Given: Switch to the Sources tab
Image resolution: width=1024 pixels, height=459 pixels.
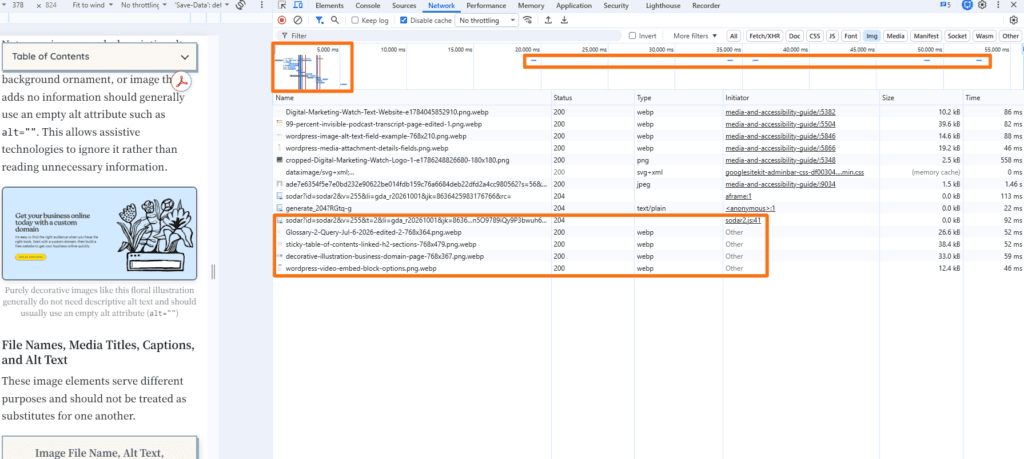Looking at the screenshot, I should tap(404, 6).
